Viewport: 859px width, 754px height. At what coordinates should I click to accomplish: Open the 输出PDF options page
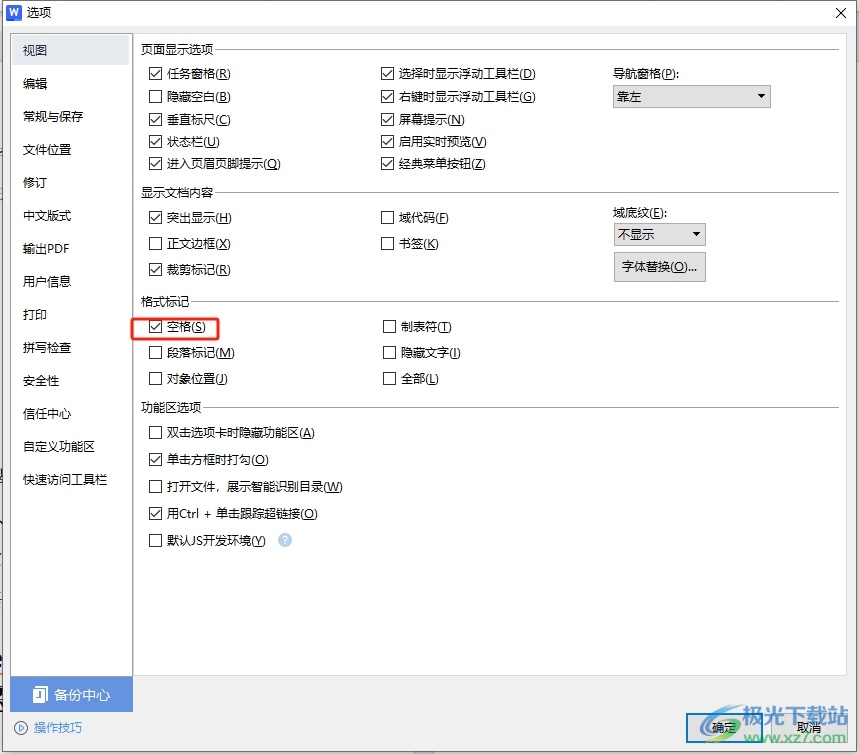70,249
